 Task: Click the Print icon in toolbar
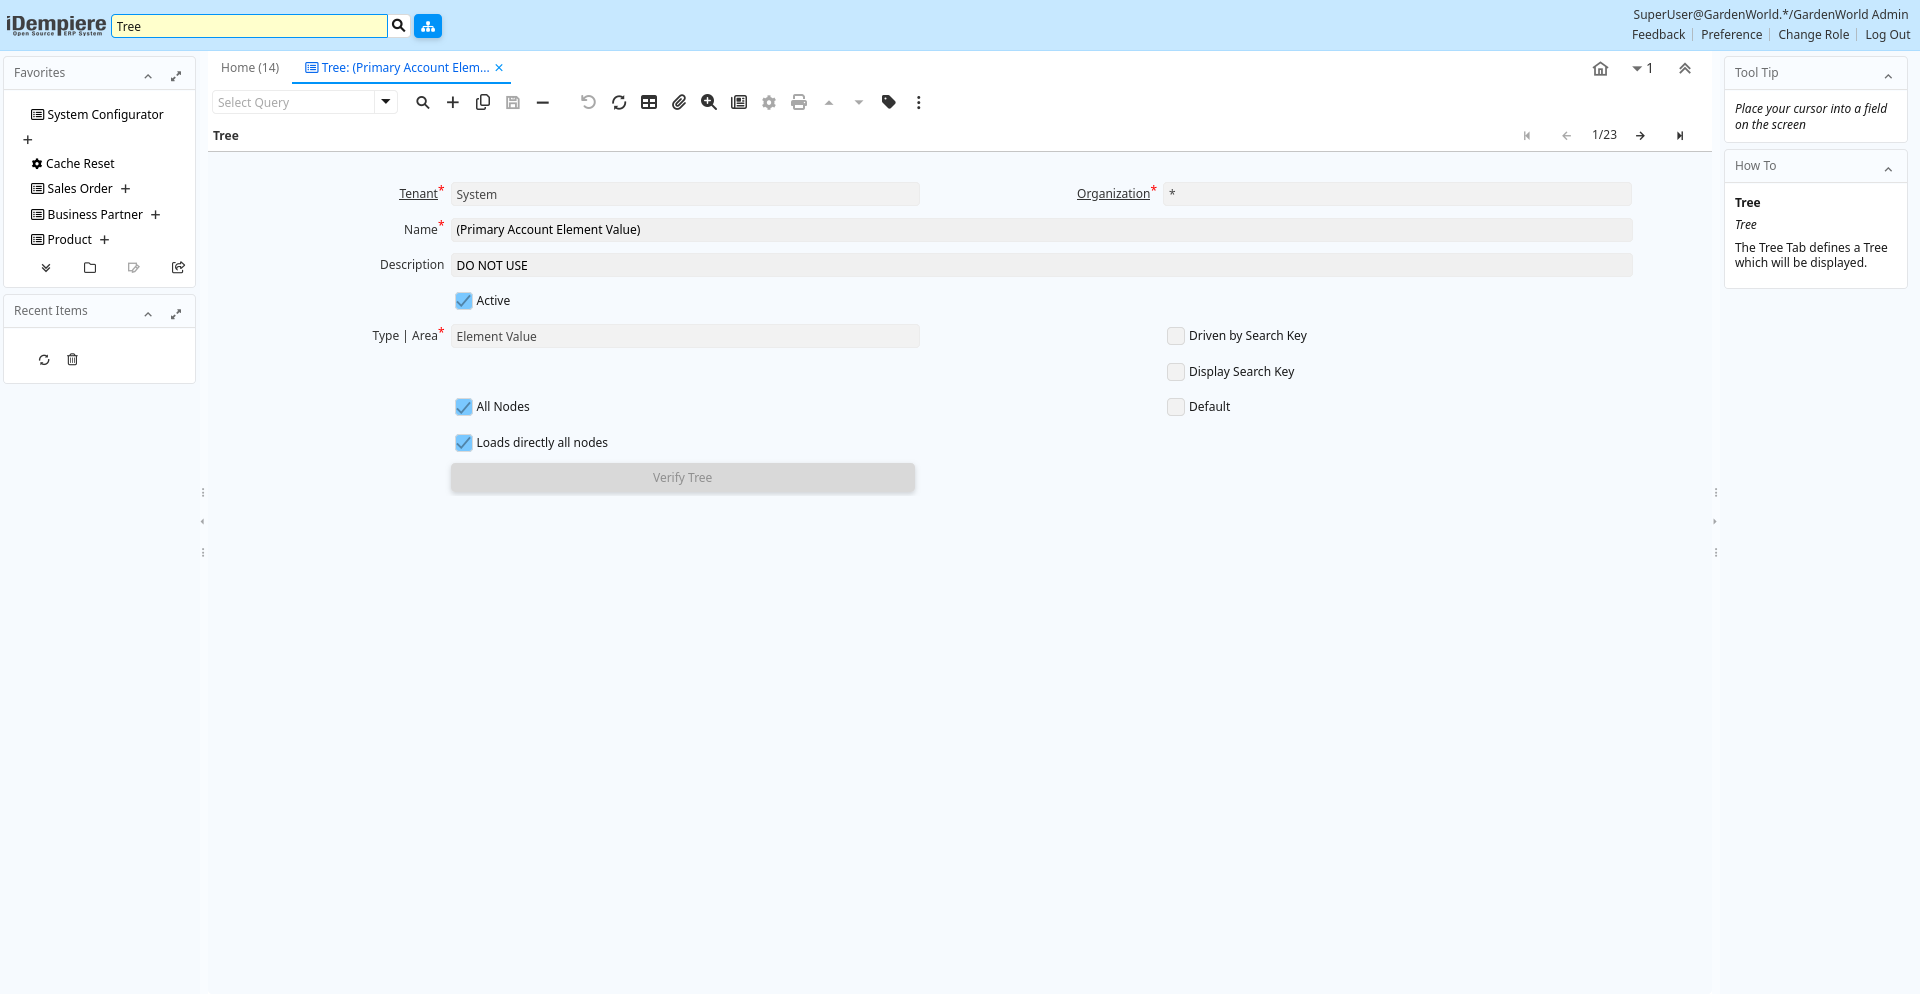click(799, 102)
